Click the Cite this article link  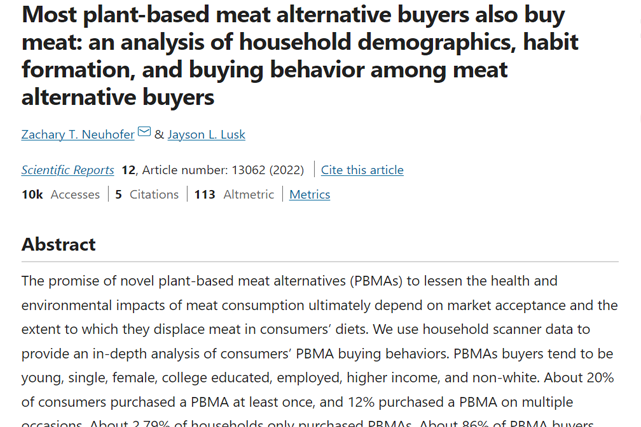pyautogui.click(x=362, y=170)
